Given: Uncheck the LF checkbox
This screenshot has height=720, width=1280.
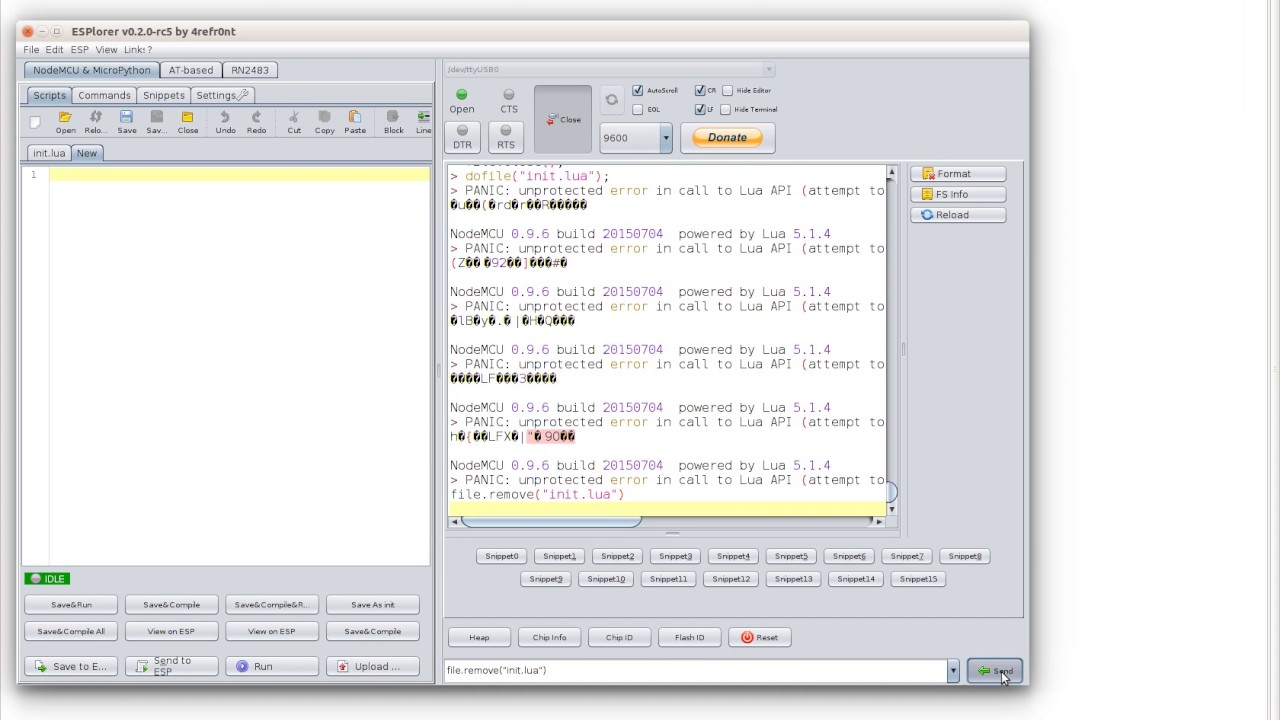Looking at the screenshot, I should click(700, 110).
